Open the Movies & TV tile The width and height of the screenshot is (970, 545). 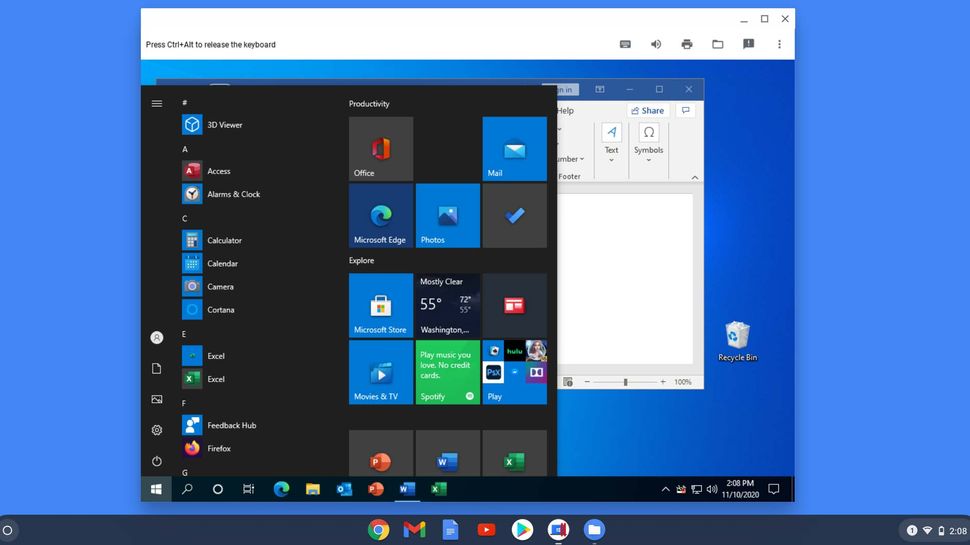[381, 372]
